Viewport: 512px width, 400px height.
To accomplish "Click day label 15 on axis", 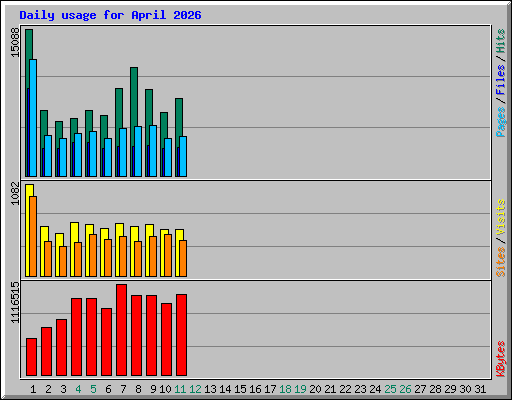I will pos(240,389).
